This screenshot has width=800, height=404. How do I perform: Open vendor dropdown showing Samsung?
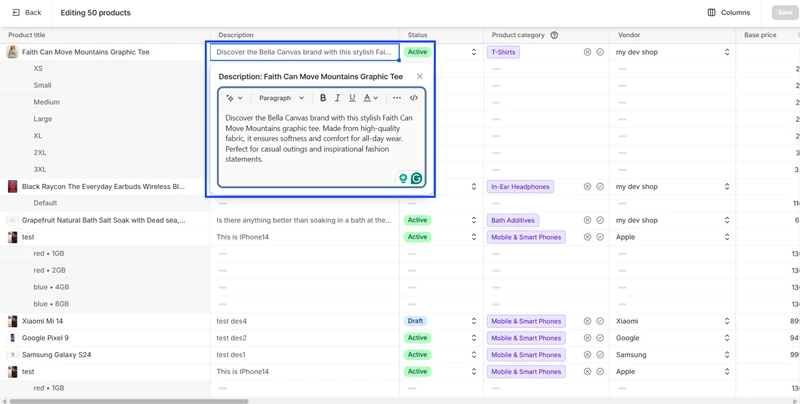pos(727,355)
